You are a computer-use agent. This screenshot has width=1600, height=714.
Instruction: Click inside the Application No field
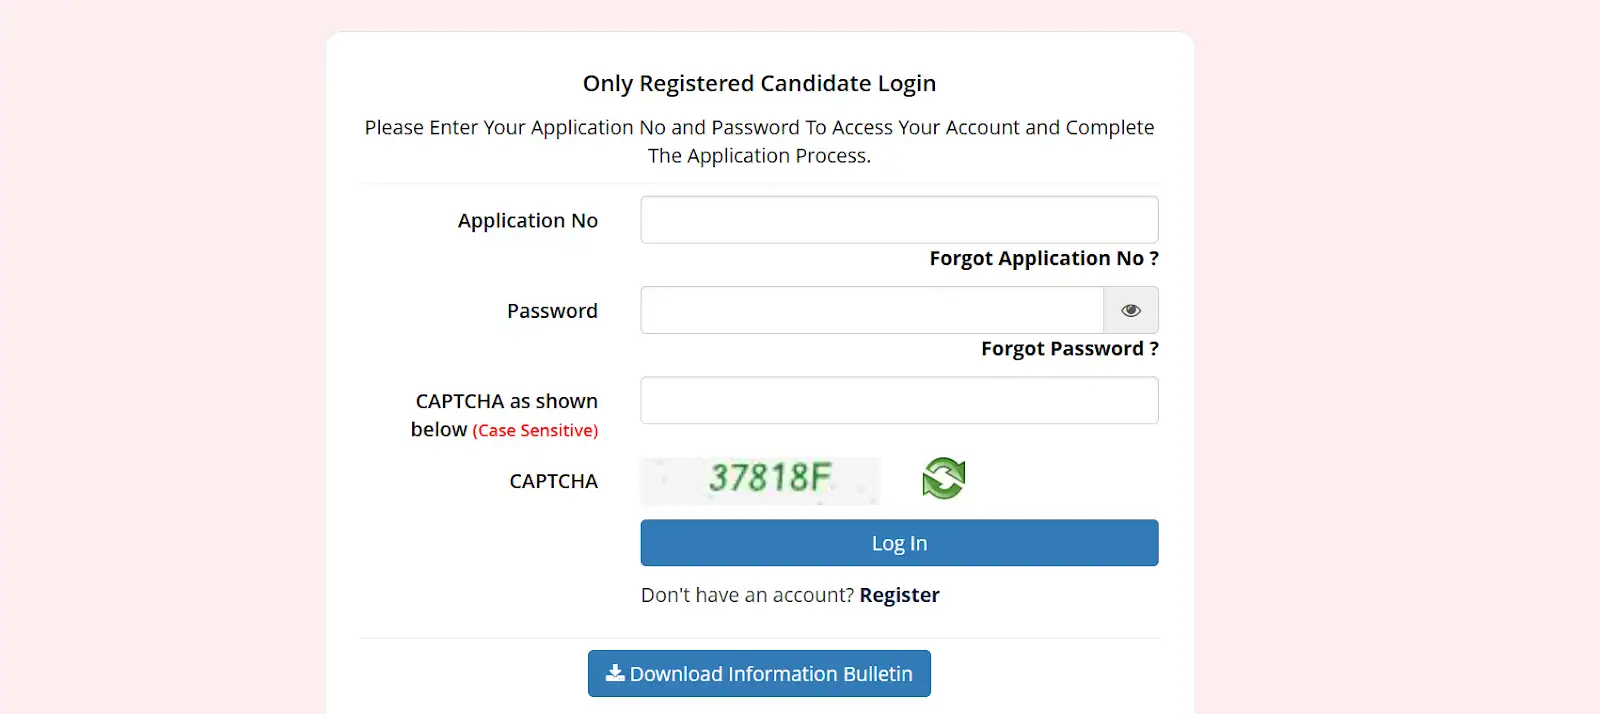898,219
